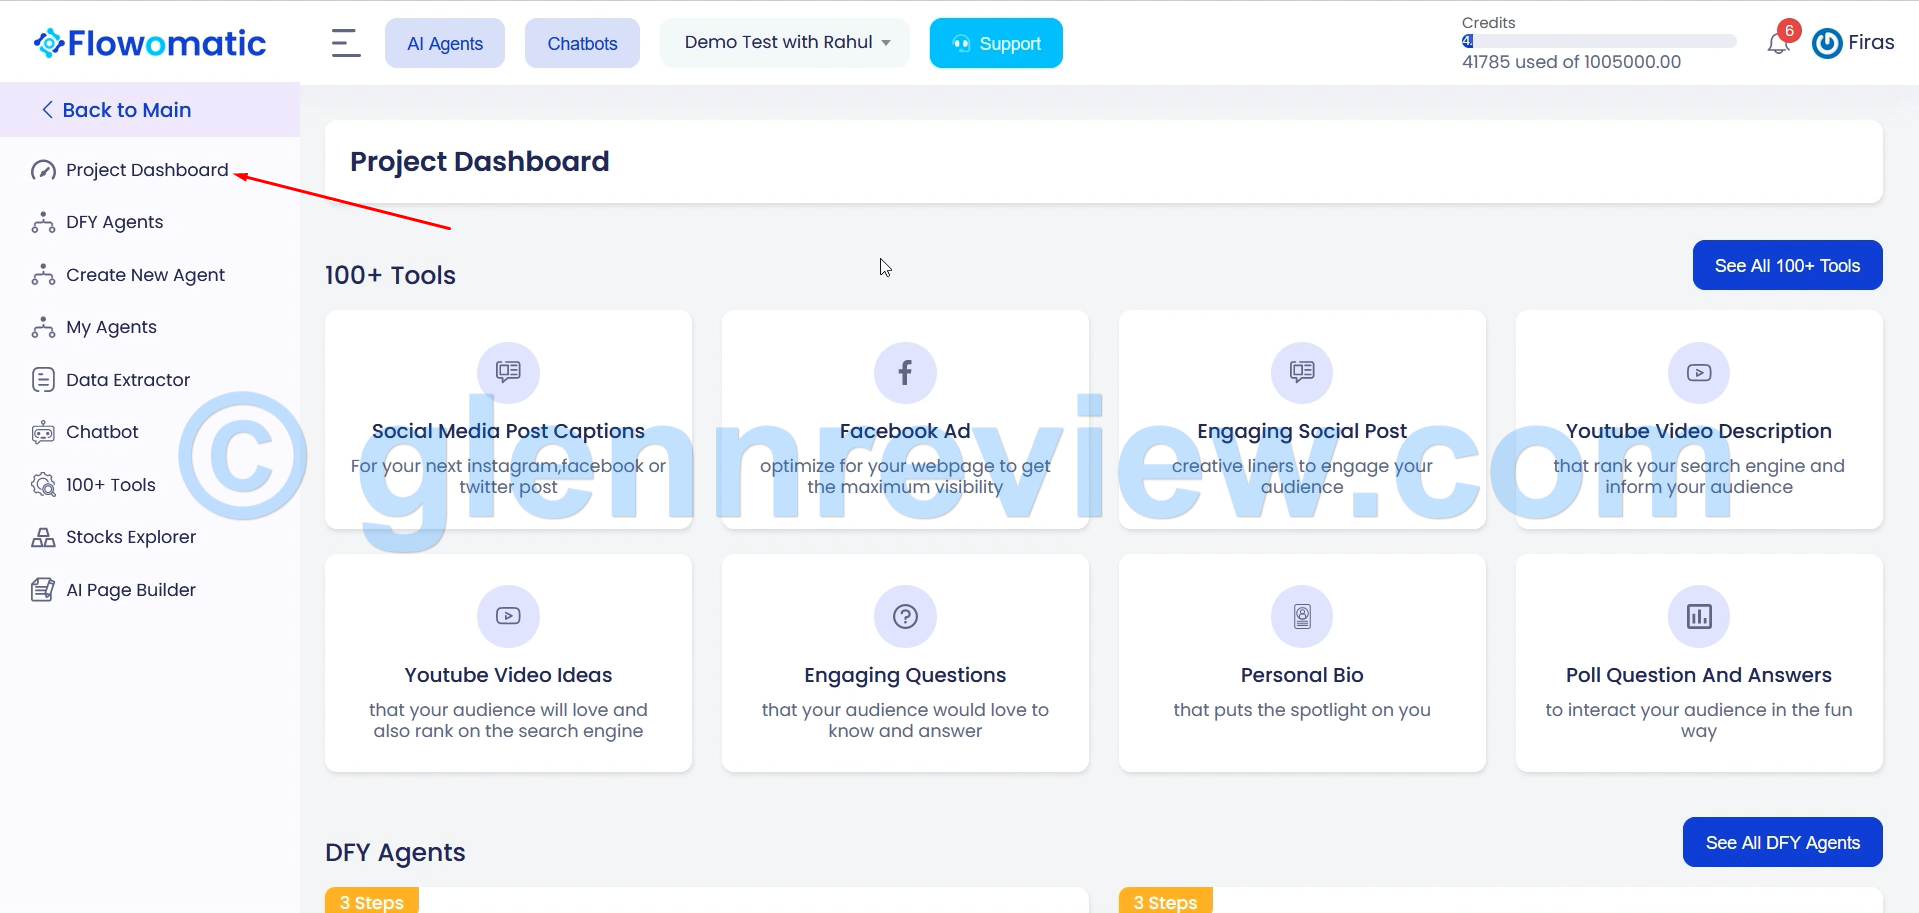
Task: Click the Youtube Video Description play icon
Action: [x=1699, y=372]
